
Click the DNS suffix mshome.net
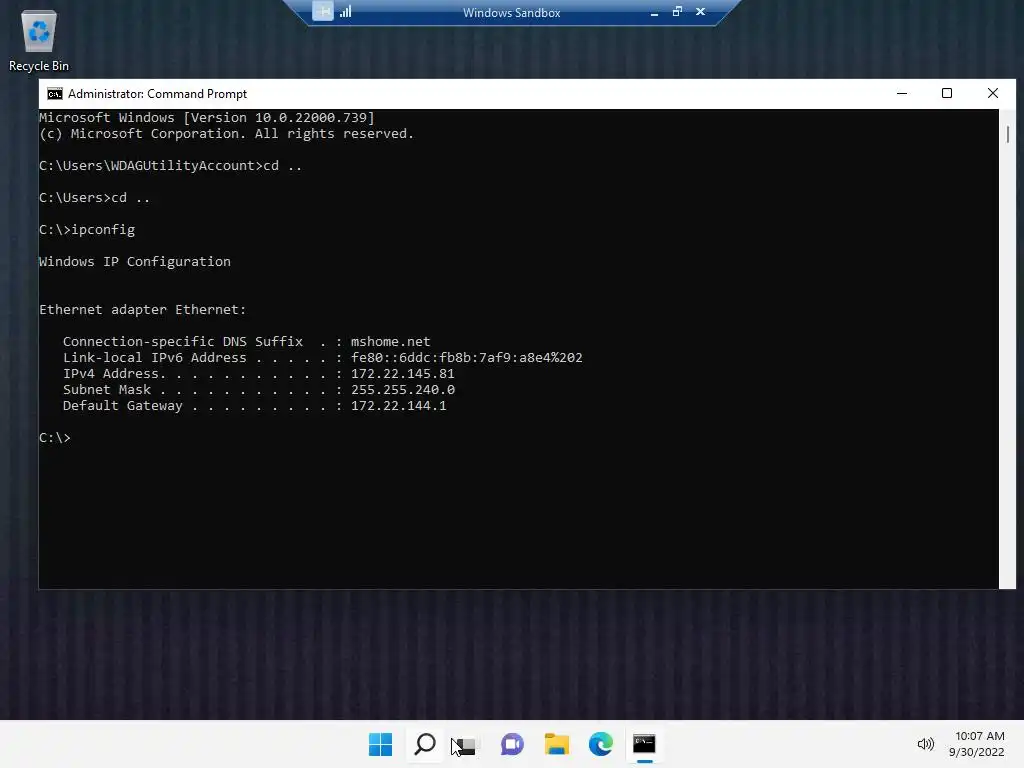[x=391, y=342]
